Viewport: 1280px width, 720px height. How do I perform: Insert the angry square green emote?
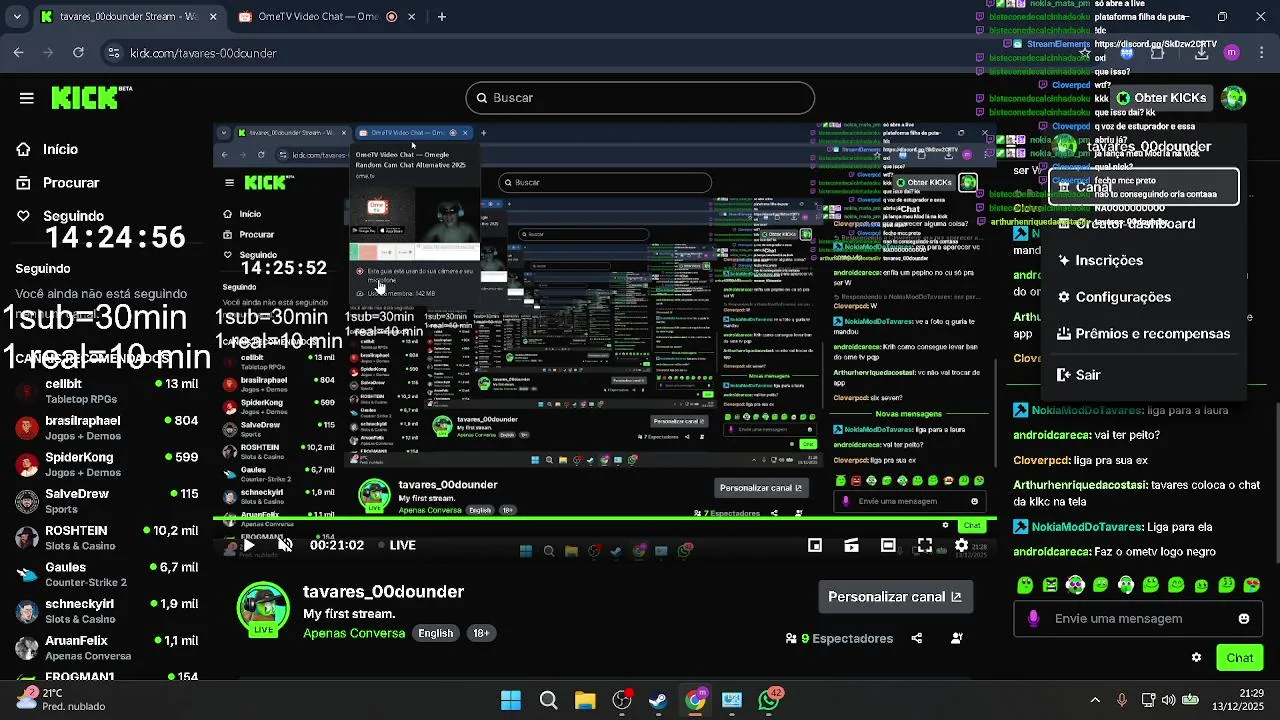click(1050, 585)
